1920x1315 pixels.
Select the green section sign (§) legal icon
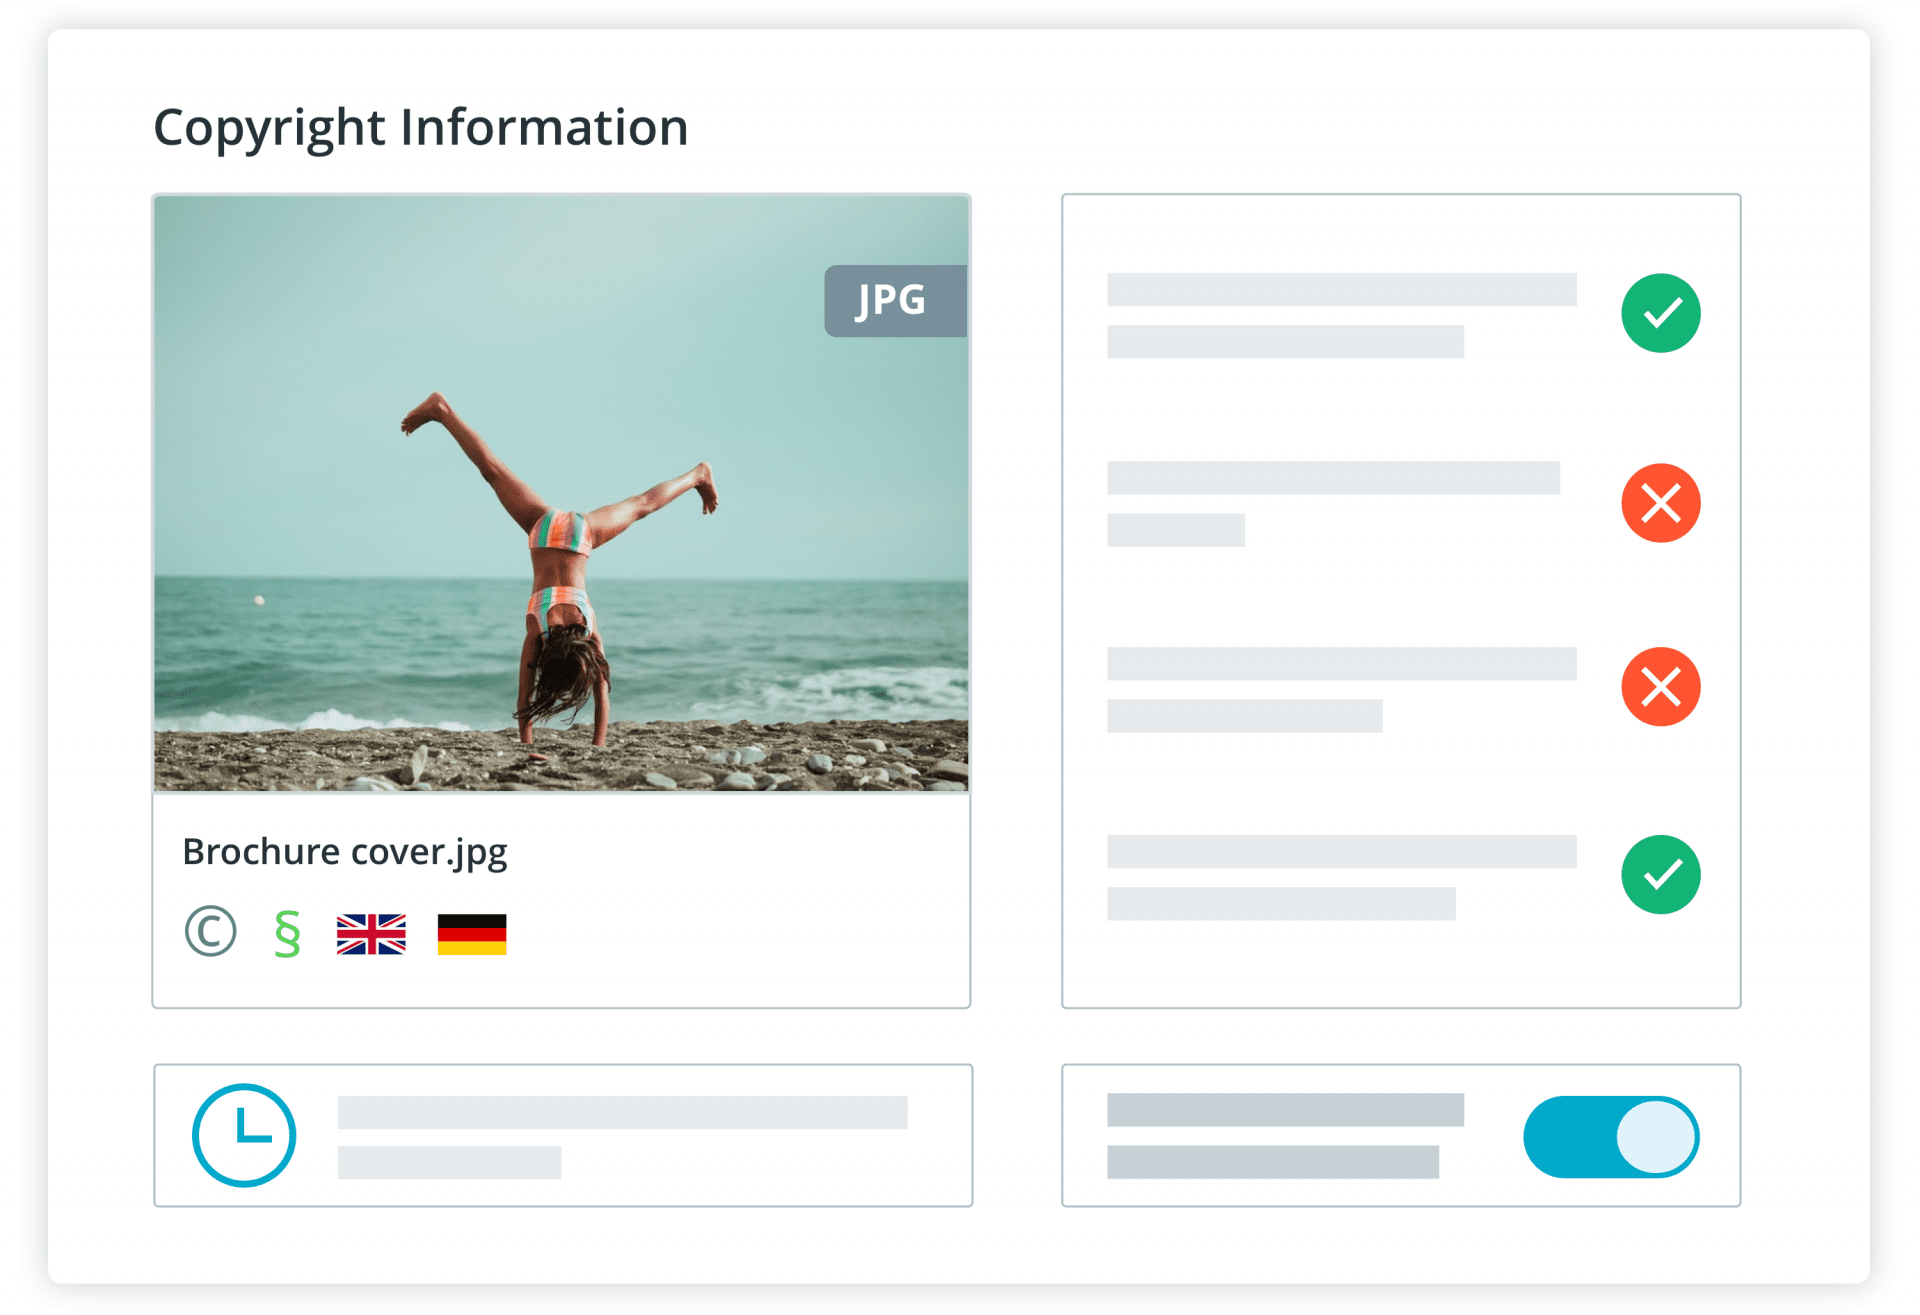[x=286, y=934]
